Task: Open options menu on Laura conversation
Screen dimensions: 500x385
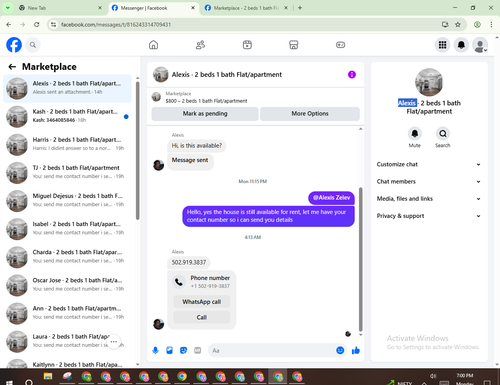Action: [x=114, y=342]
